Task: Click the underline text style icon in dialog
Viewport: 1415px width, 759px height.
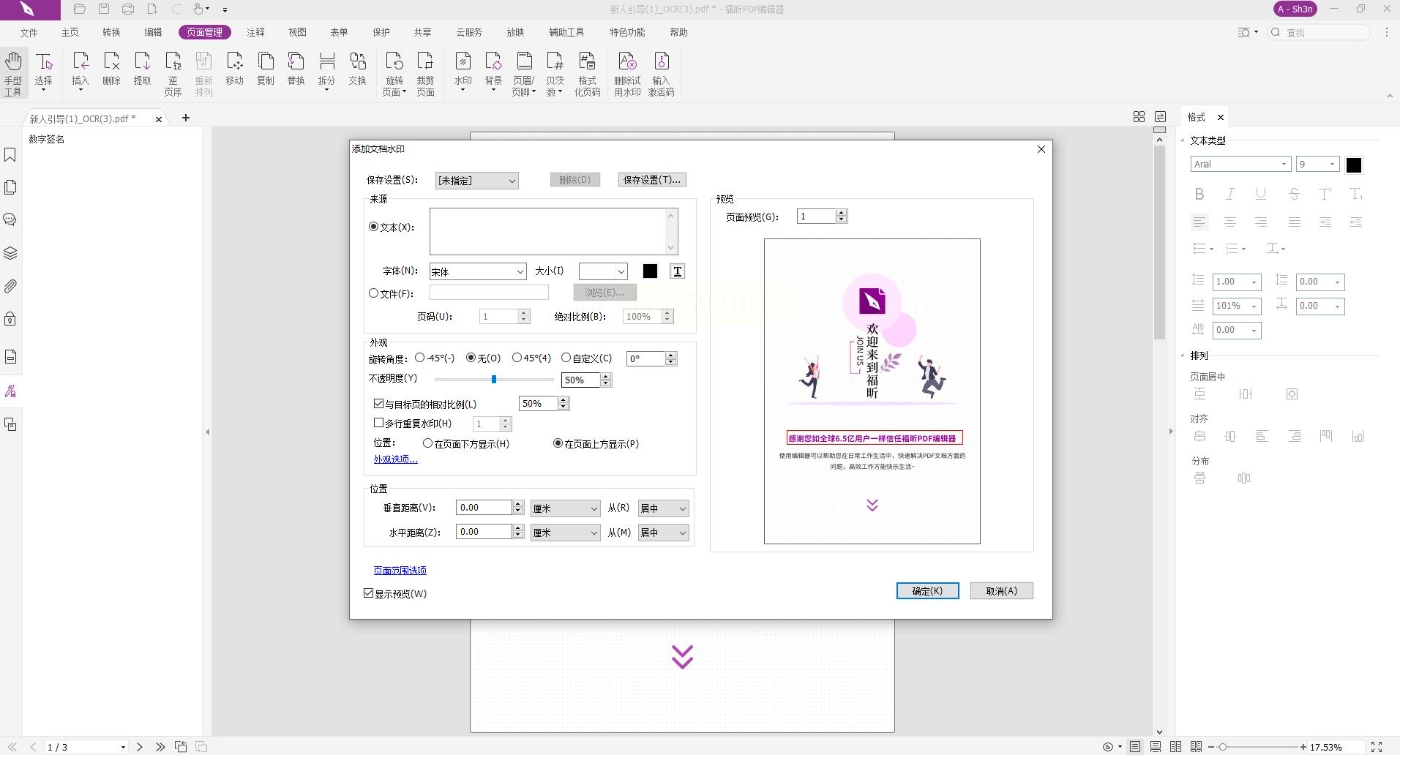Action: coord(677,271)
